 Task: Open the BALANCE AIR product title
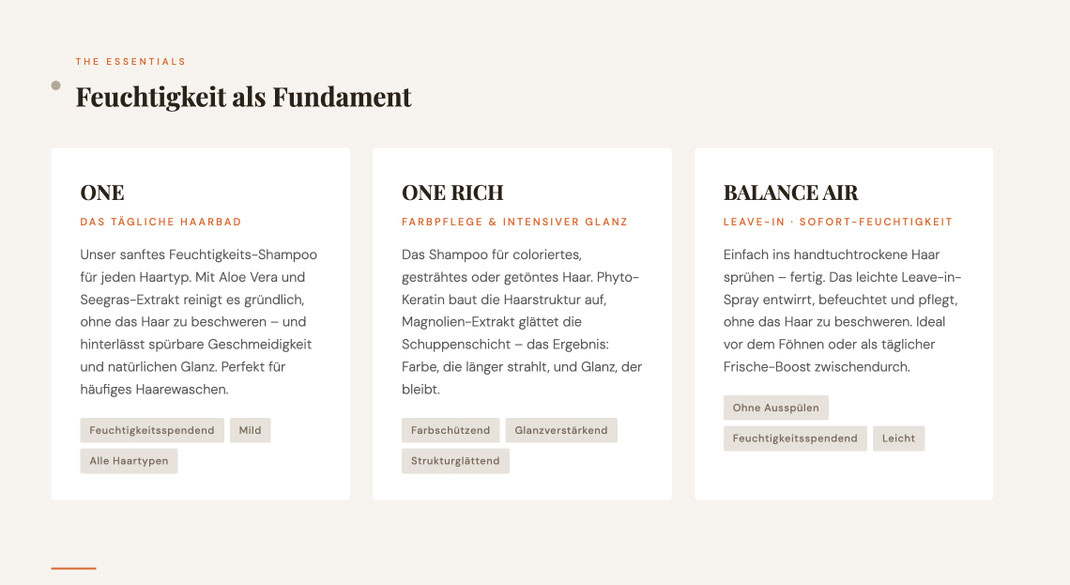coord(791,192)
